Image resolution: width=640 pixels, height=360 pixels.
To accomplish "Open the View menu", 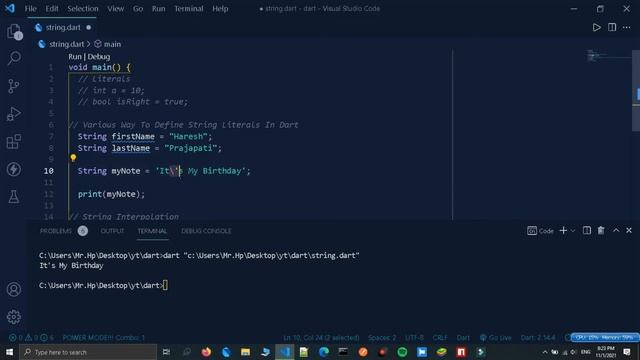I will coord(116,9).
